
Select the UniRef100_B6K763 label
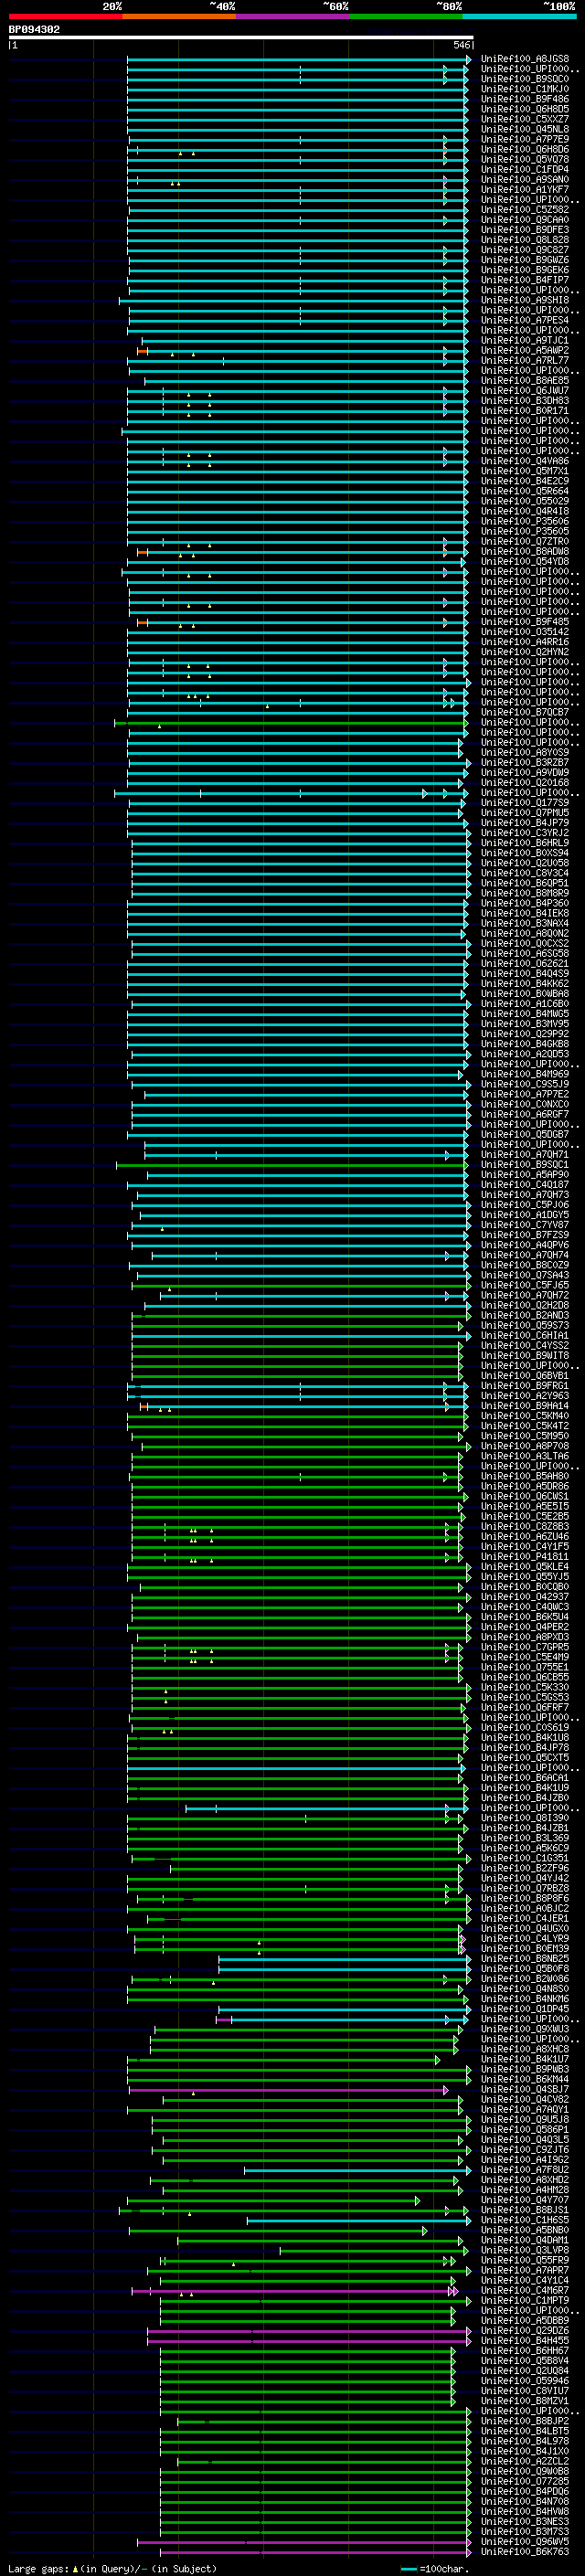(525, 2551)
